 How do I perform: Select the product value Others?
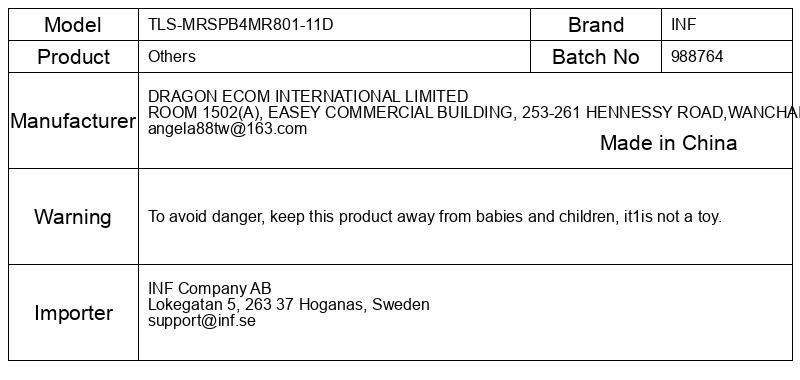click(x=171, y=56)
